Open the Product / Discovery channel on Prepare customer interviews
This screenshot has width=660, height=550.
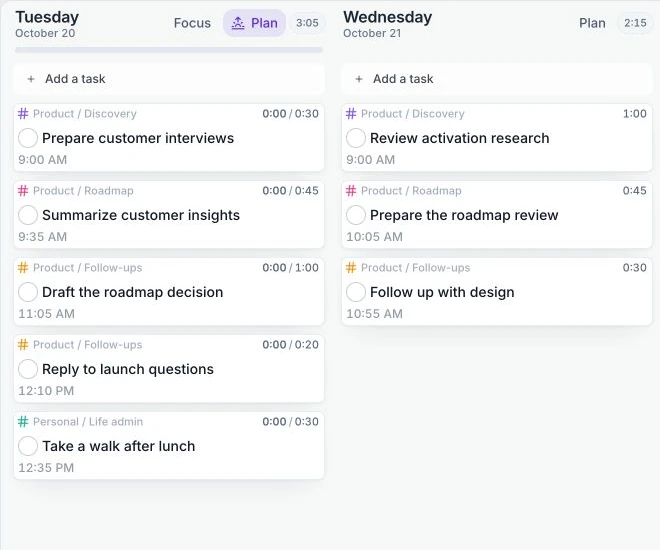85,114
